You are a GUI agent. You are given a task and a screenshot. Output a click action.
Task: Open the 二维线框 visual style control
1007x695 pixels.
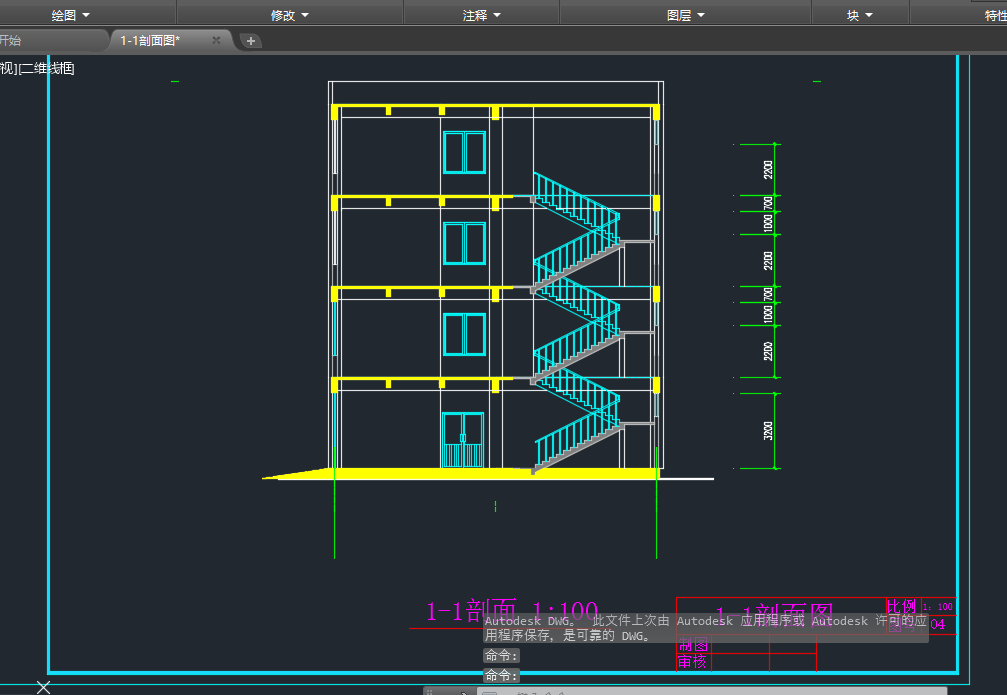46,68
